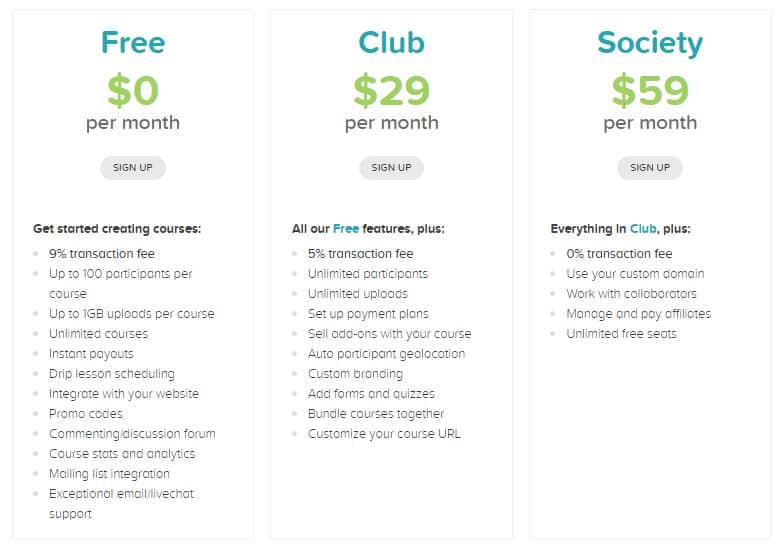Click the 5% transaction fee item
The image size is (784, 552).
click(360, 254)
